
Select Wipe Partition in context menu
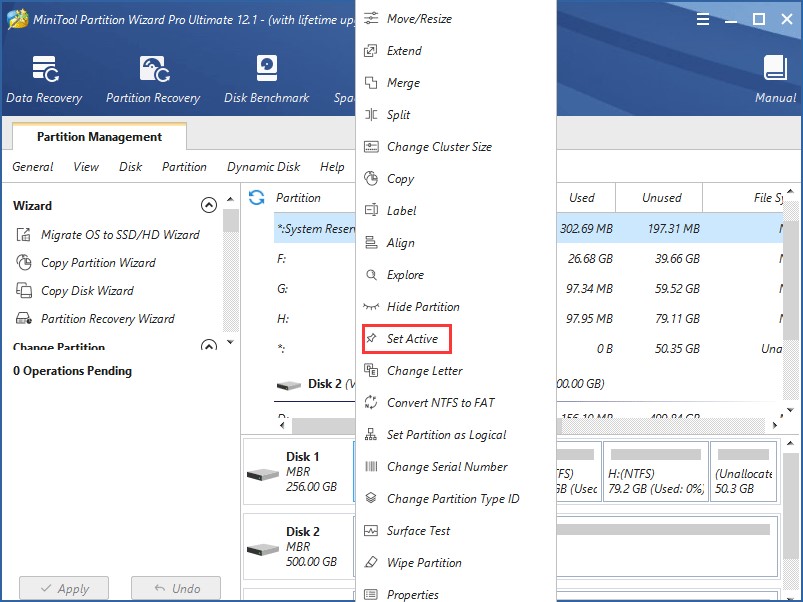point(424,563)
